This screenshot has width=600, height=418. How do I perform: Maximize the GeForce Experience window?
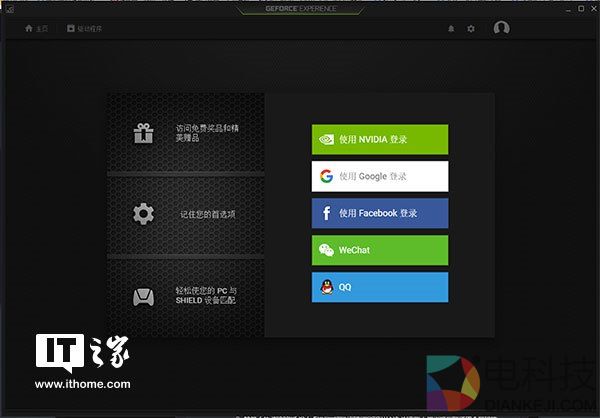pyautogui.click(x=581, y=8)
